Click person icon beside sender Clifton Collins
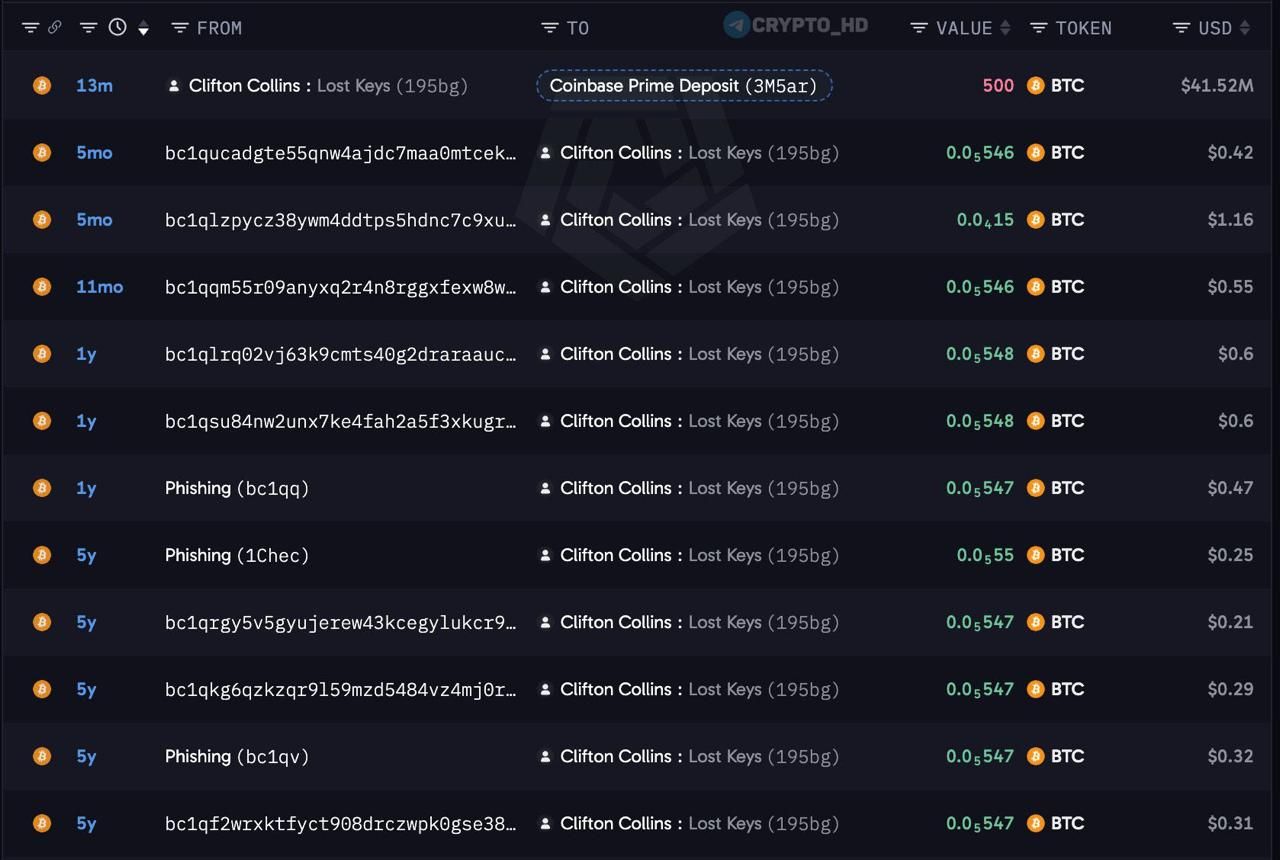Viewport: 1280px width, 860px height. tap(174, 86)
